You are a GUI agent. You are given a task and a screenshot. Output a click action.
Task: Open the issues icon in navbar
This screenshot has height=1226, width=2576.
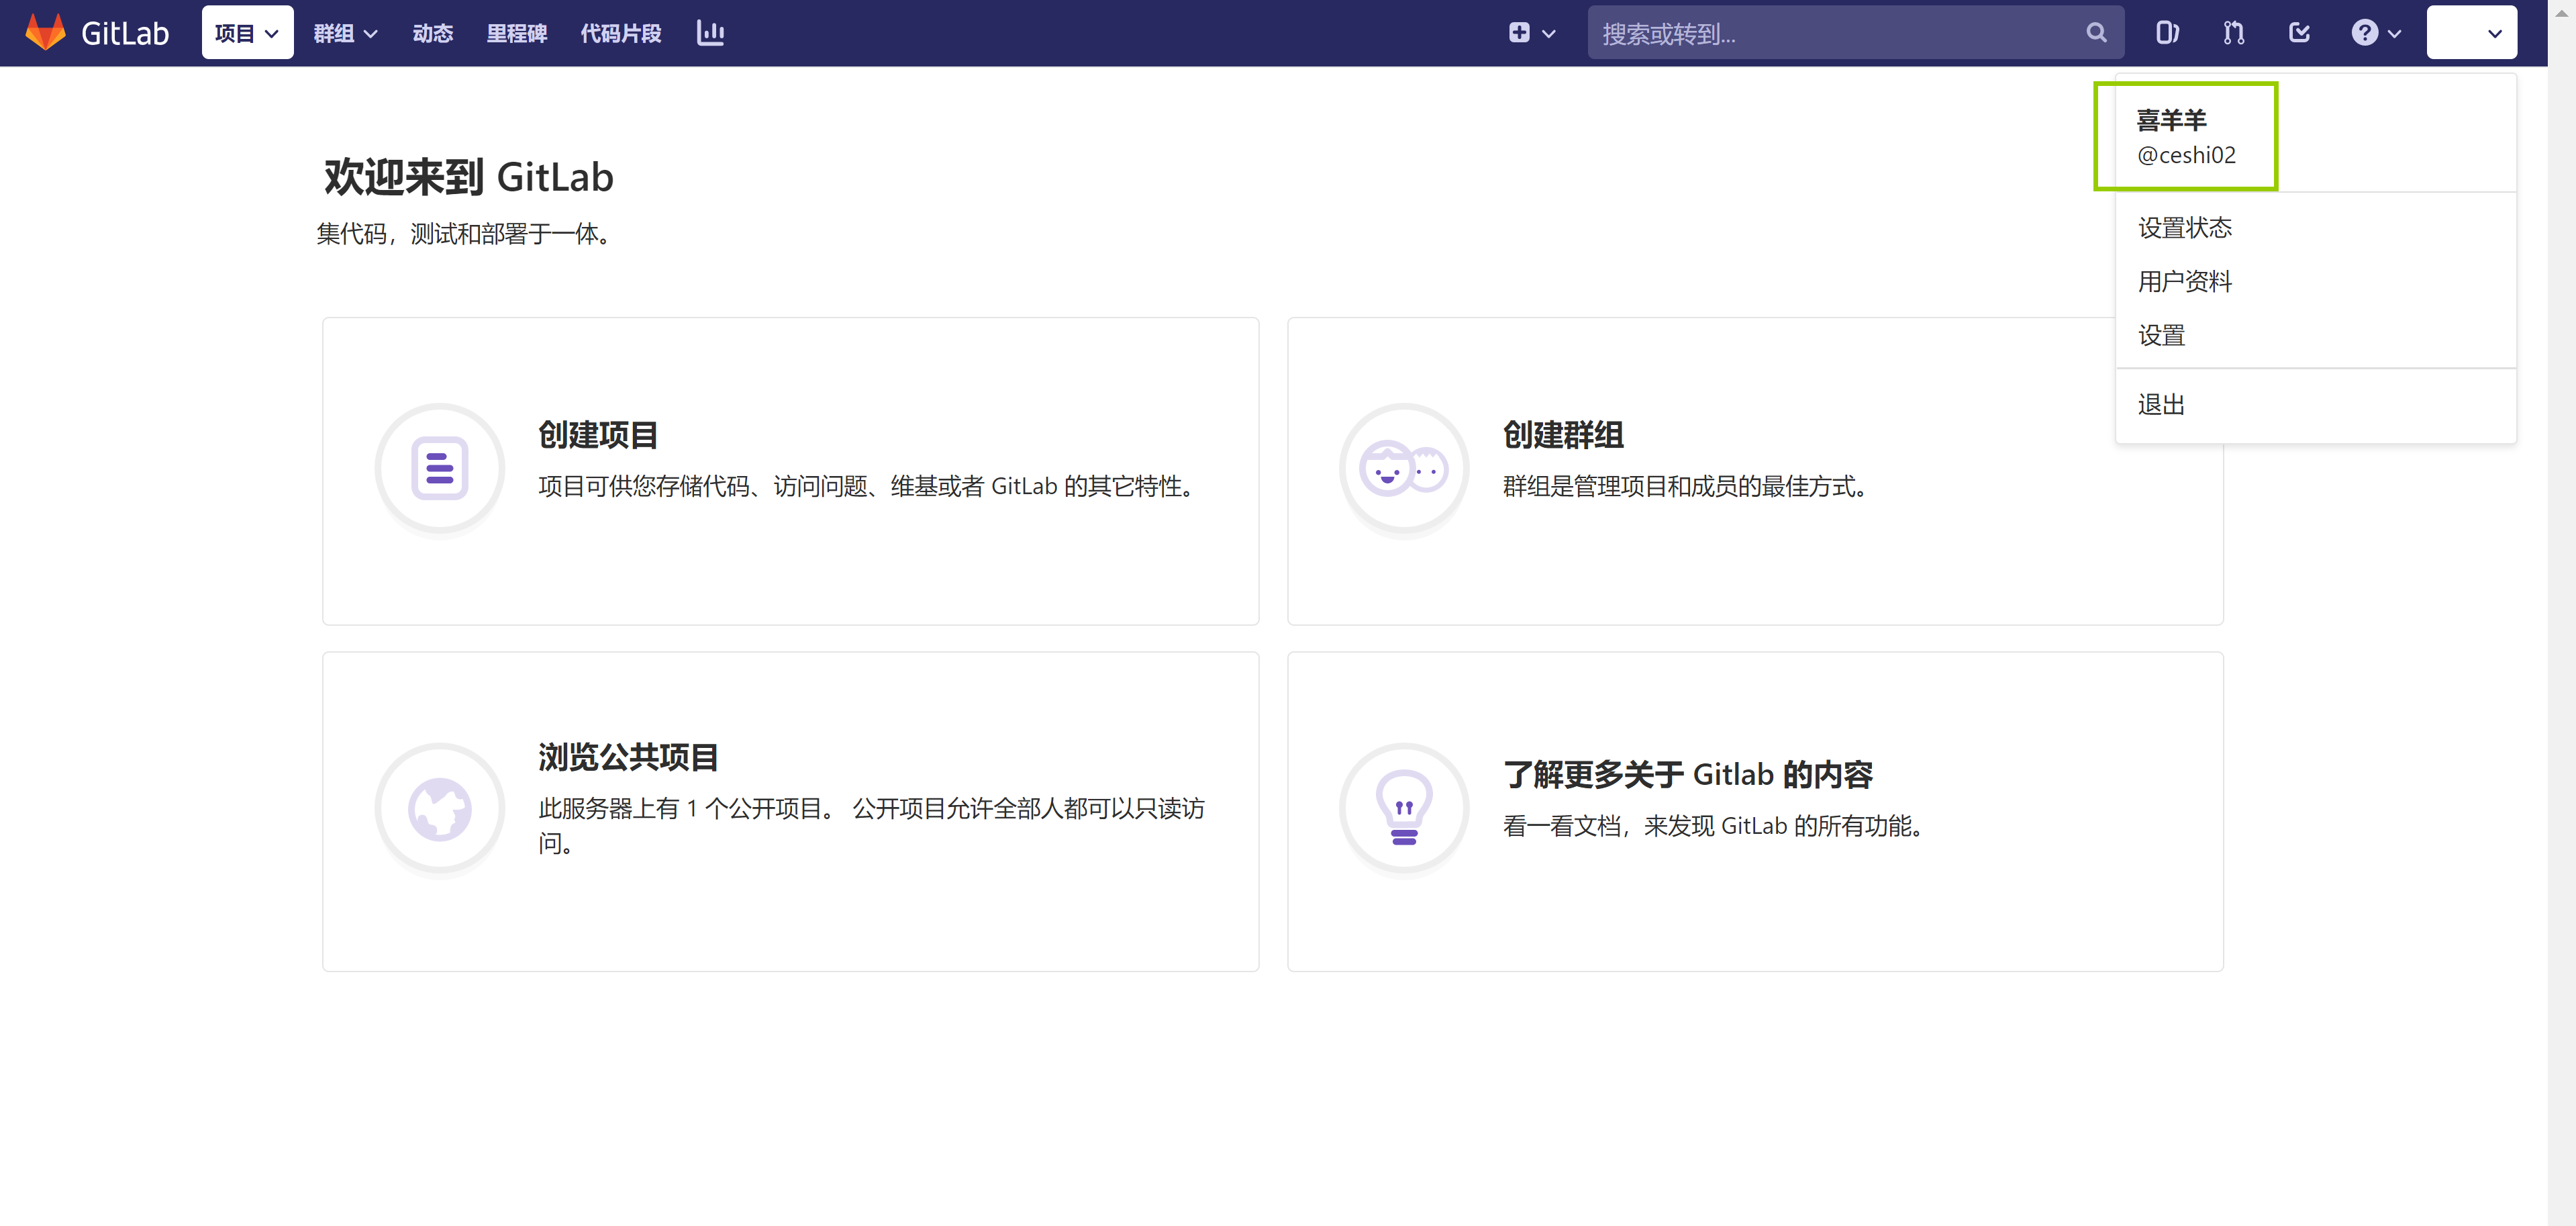(2167, 33)
